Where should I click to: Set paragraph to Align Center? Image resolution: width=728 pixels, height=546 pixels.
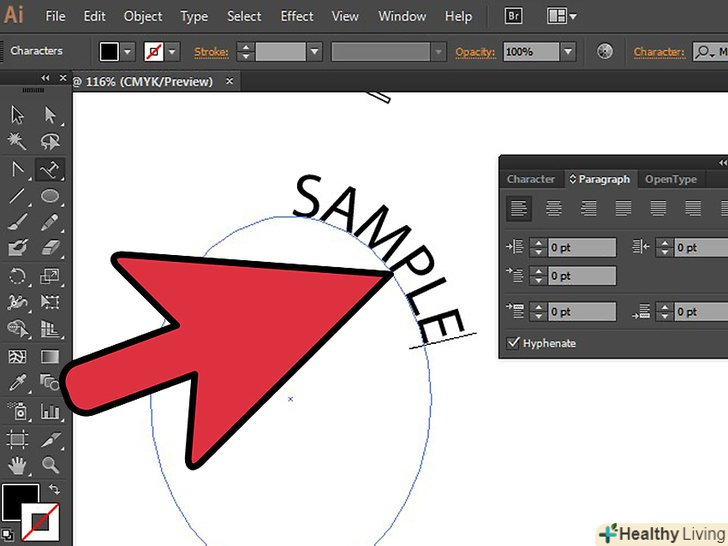point(553,208)
